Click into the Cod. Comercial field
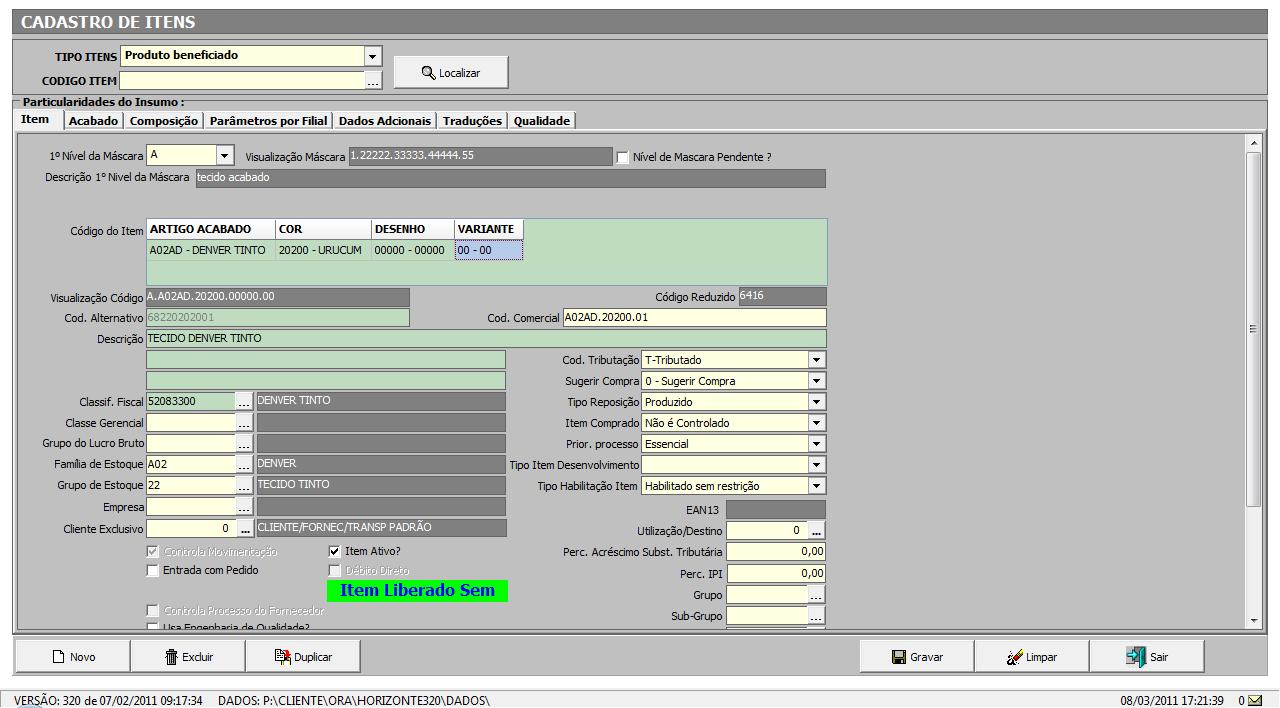The image size is (1280, 708). (694, 318)
